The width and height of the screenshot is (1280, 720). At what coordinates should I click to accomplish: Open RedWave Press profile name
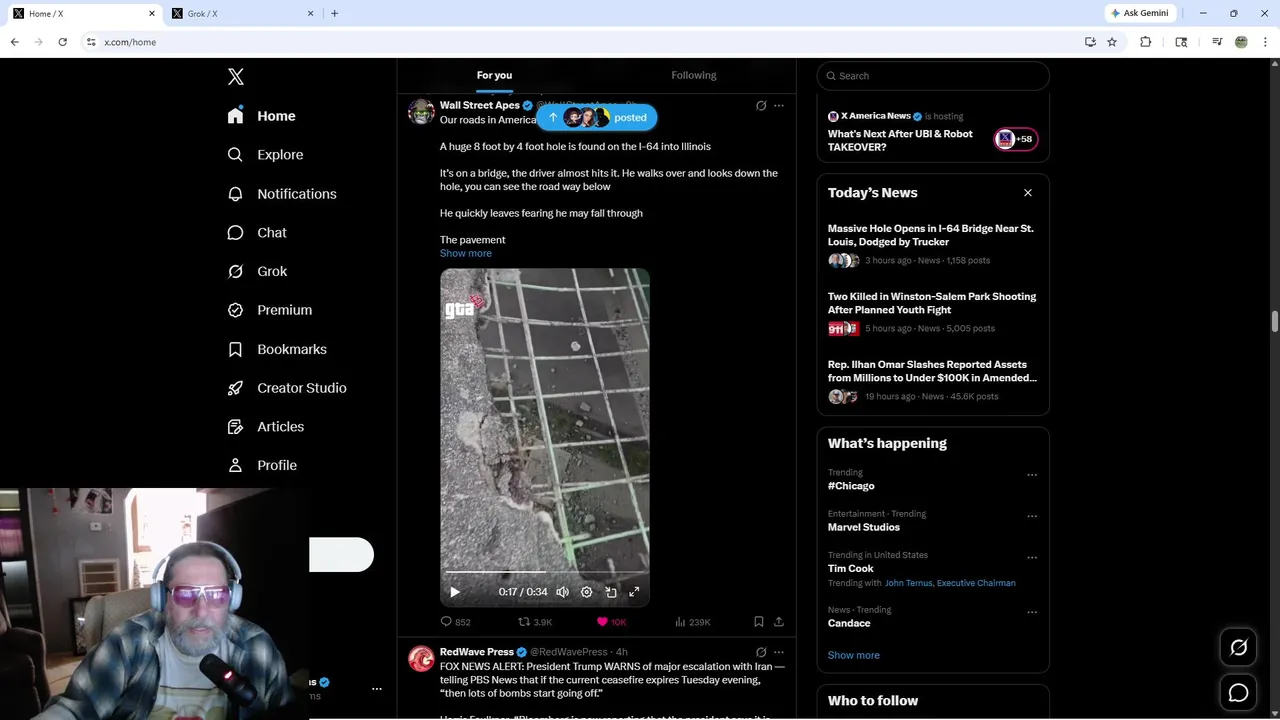pyautogui.click(x=477, y=652)
